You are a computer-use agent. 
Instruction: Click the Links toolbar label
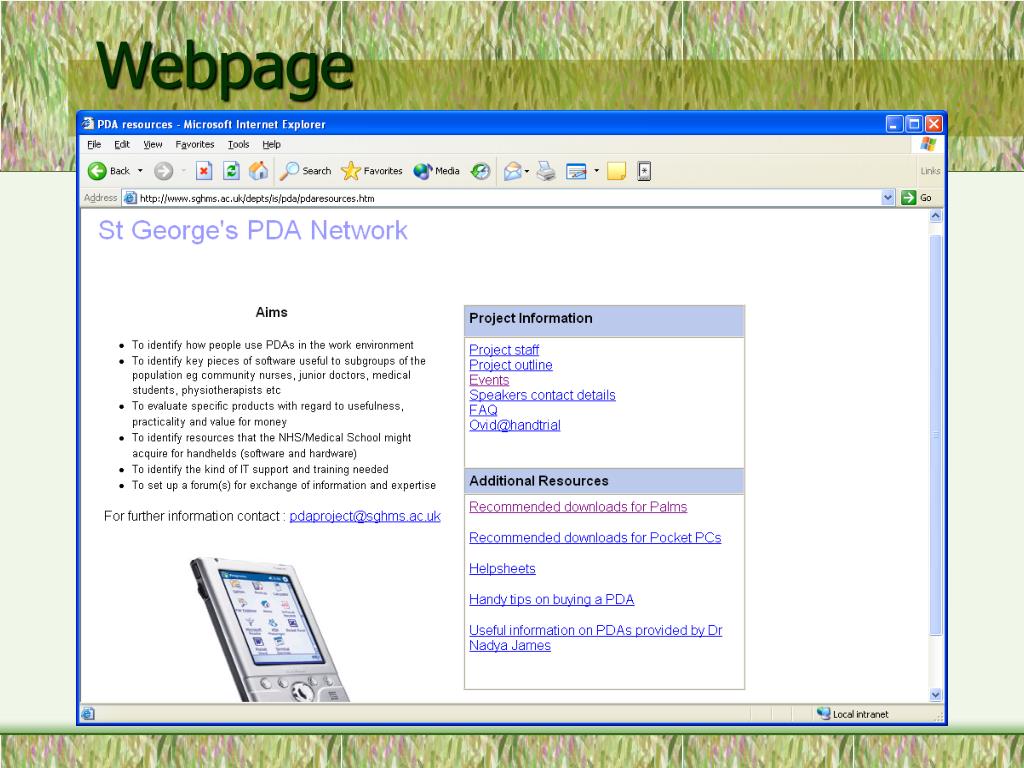(x=930, y=171)
